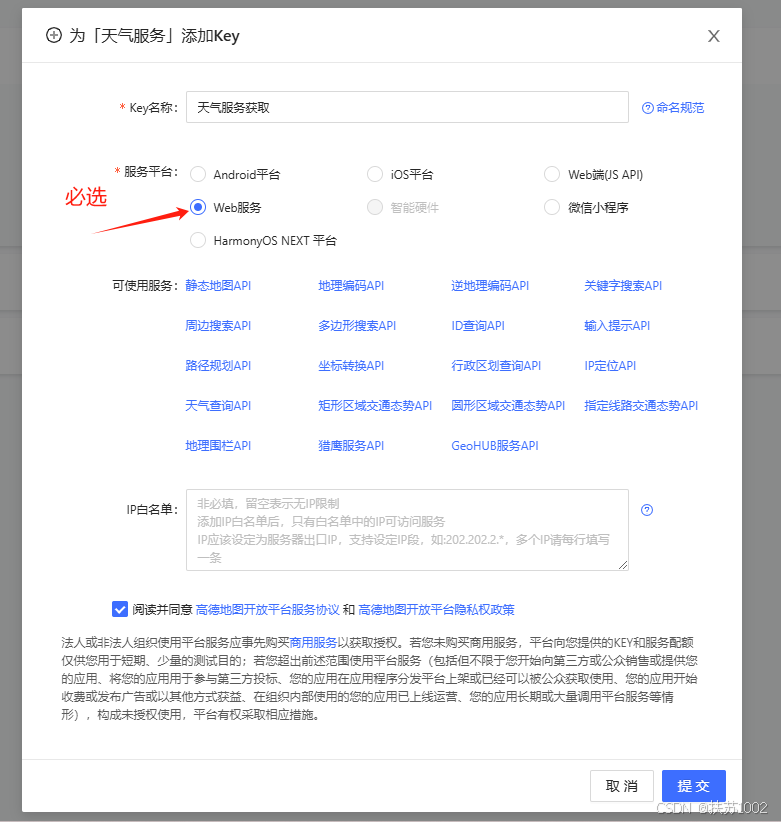Select the Web服务 radio button
This screenshot has height=822, width=781.
pos(198,208)
